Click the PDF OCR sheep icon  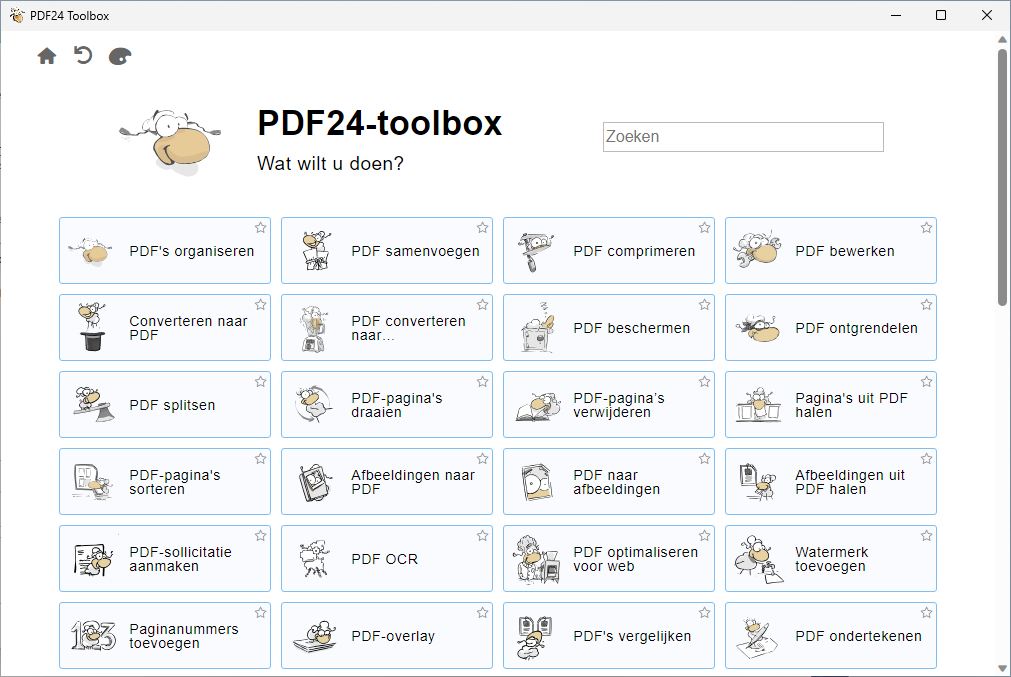[315, 558]
